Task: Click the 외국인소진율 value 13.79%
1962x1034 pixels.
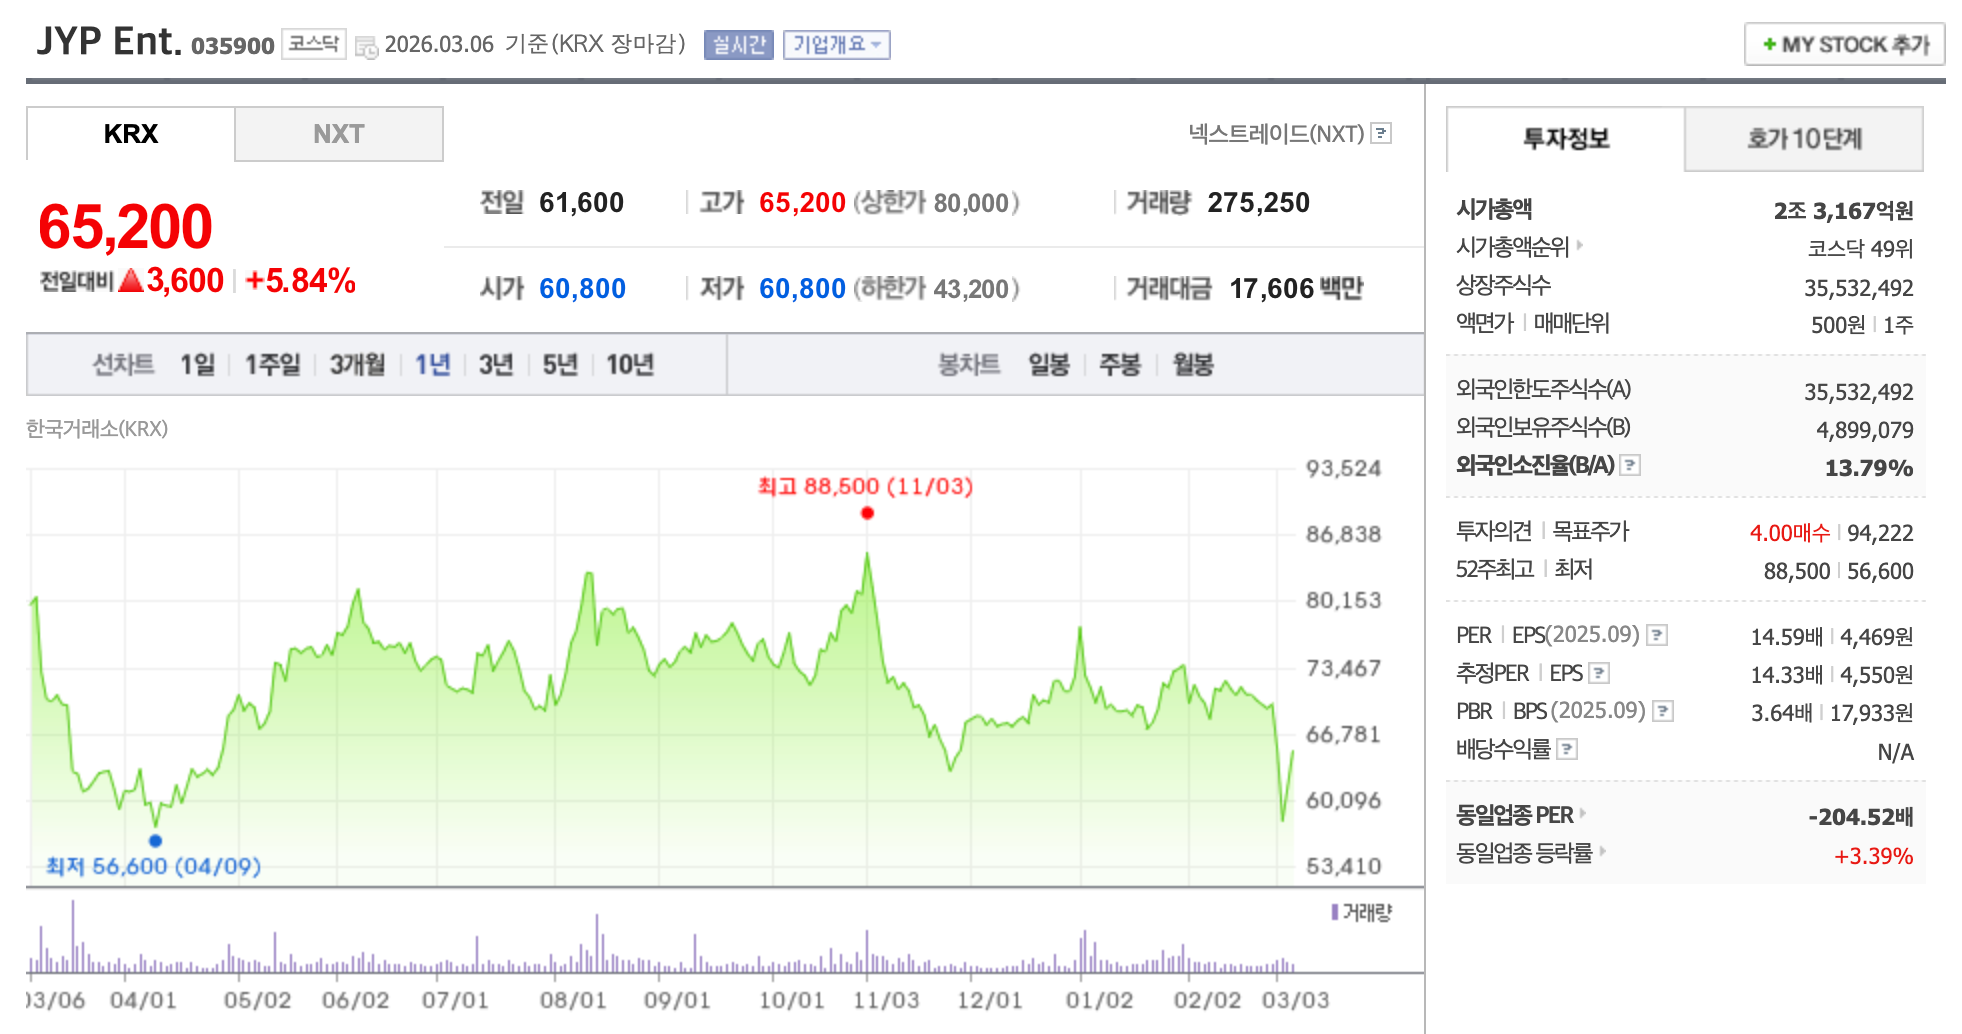Action: pyautogui.click(x=1869, y=468)
